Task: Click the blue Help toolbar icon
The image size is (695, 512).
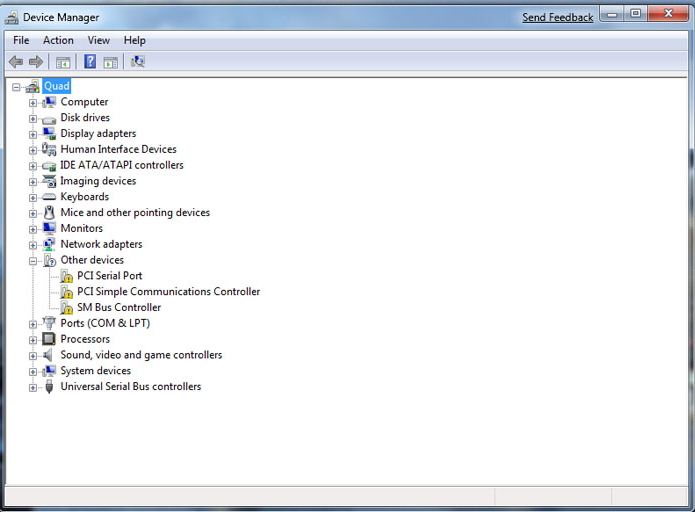Action: click(90, 62)
